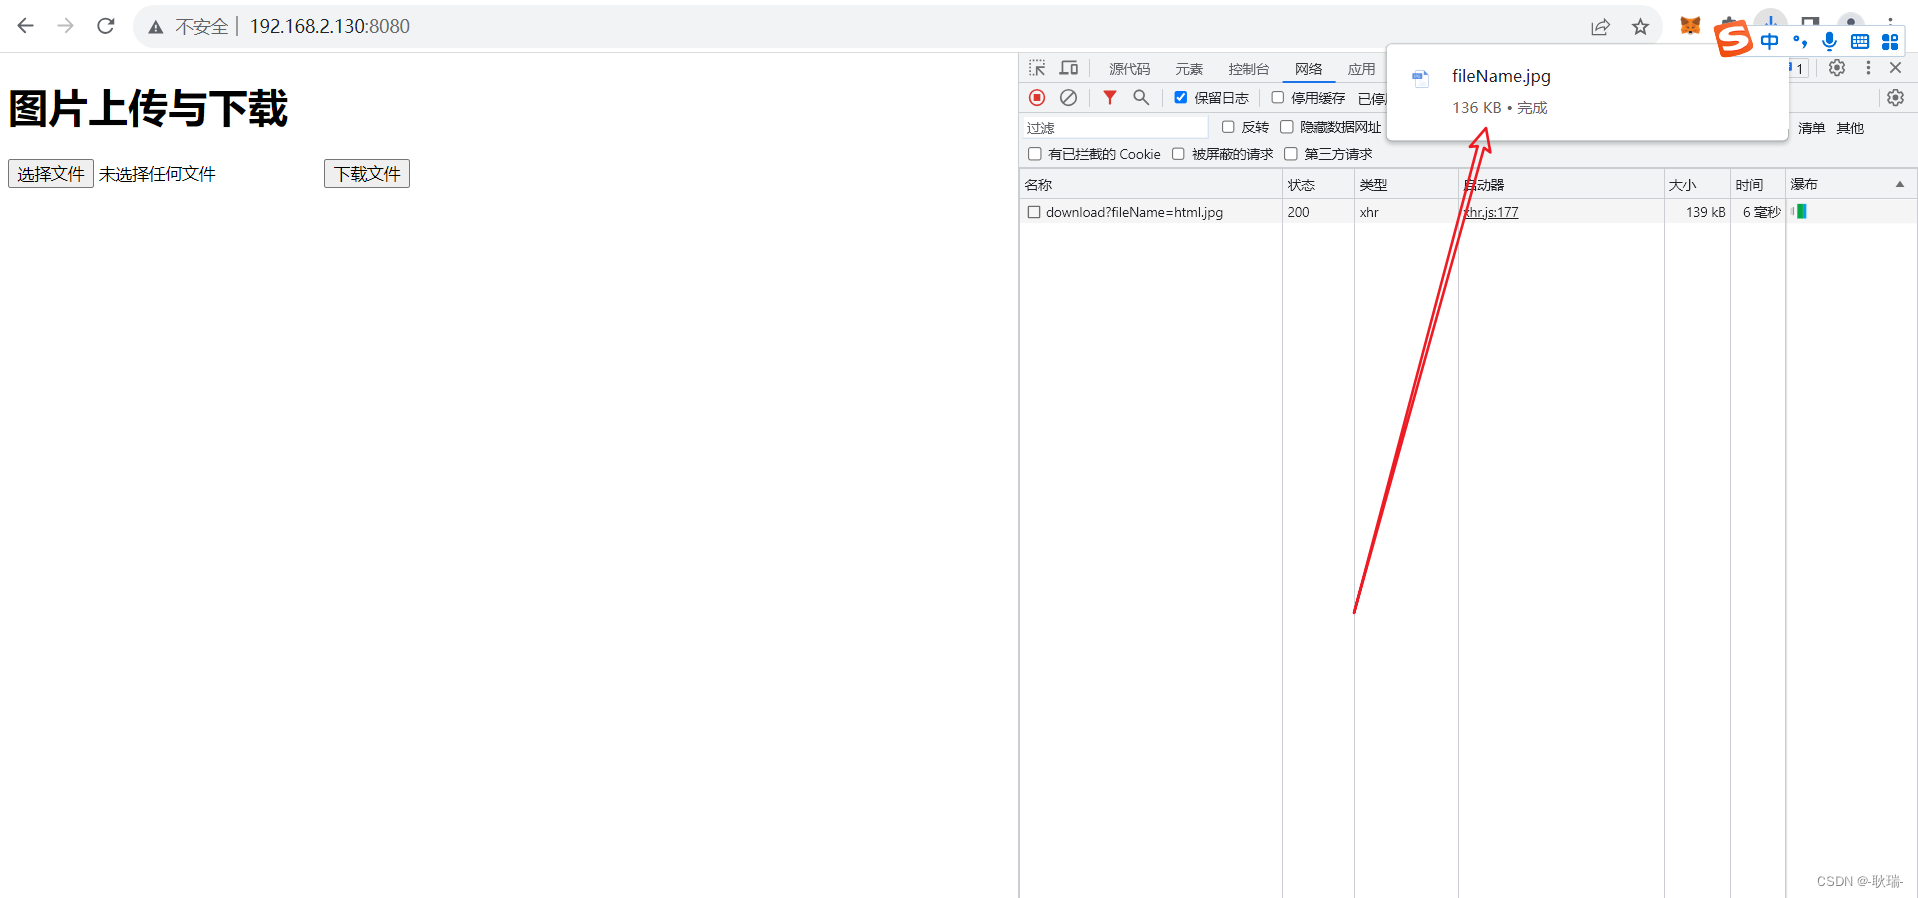Select the 网络 tab

tap(1308, 69)
